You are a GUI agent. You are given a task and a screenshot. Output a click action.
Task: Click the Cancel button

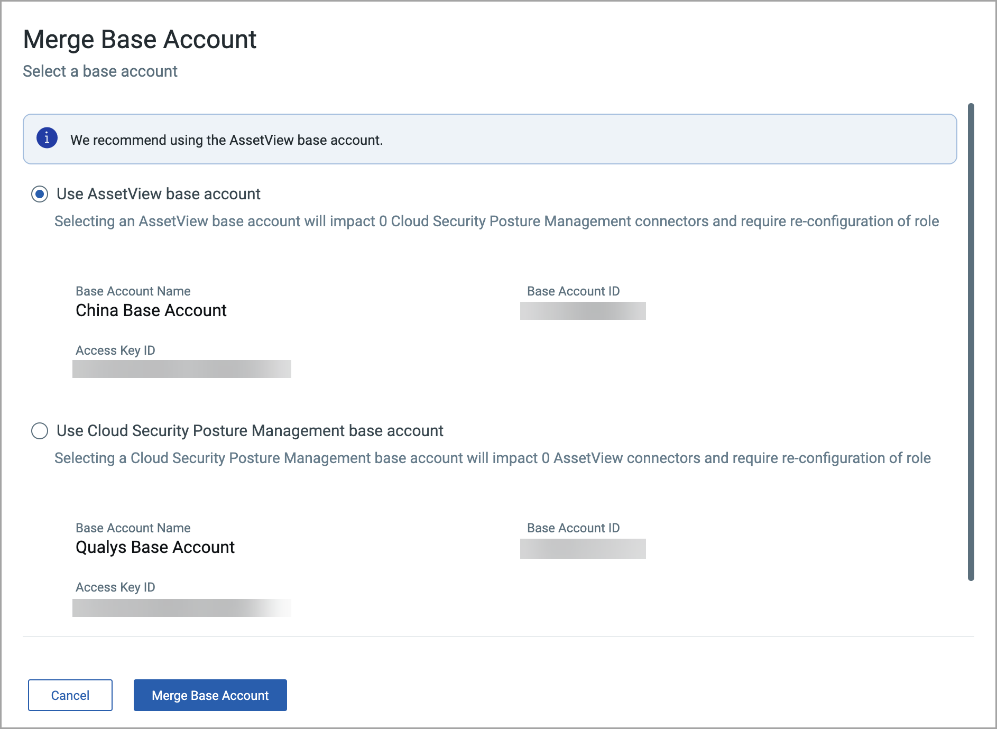point(70,695)
